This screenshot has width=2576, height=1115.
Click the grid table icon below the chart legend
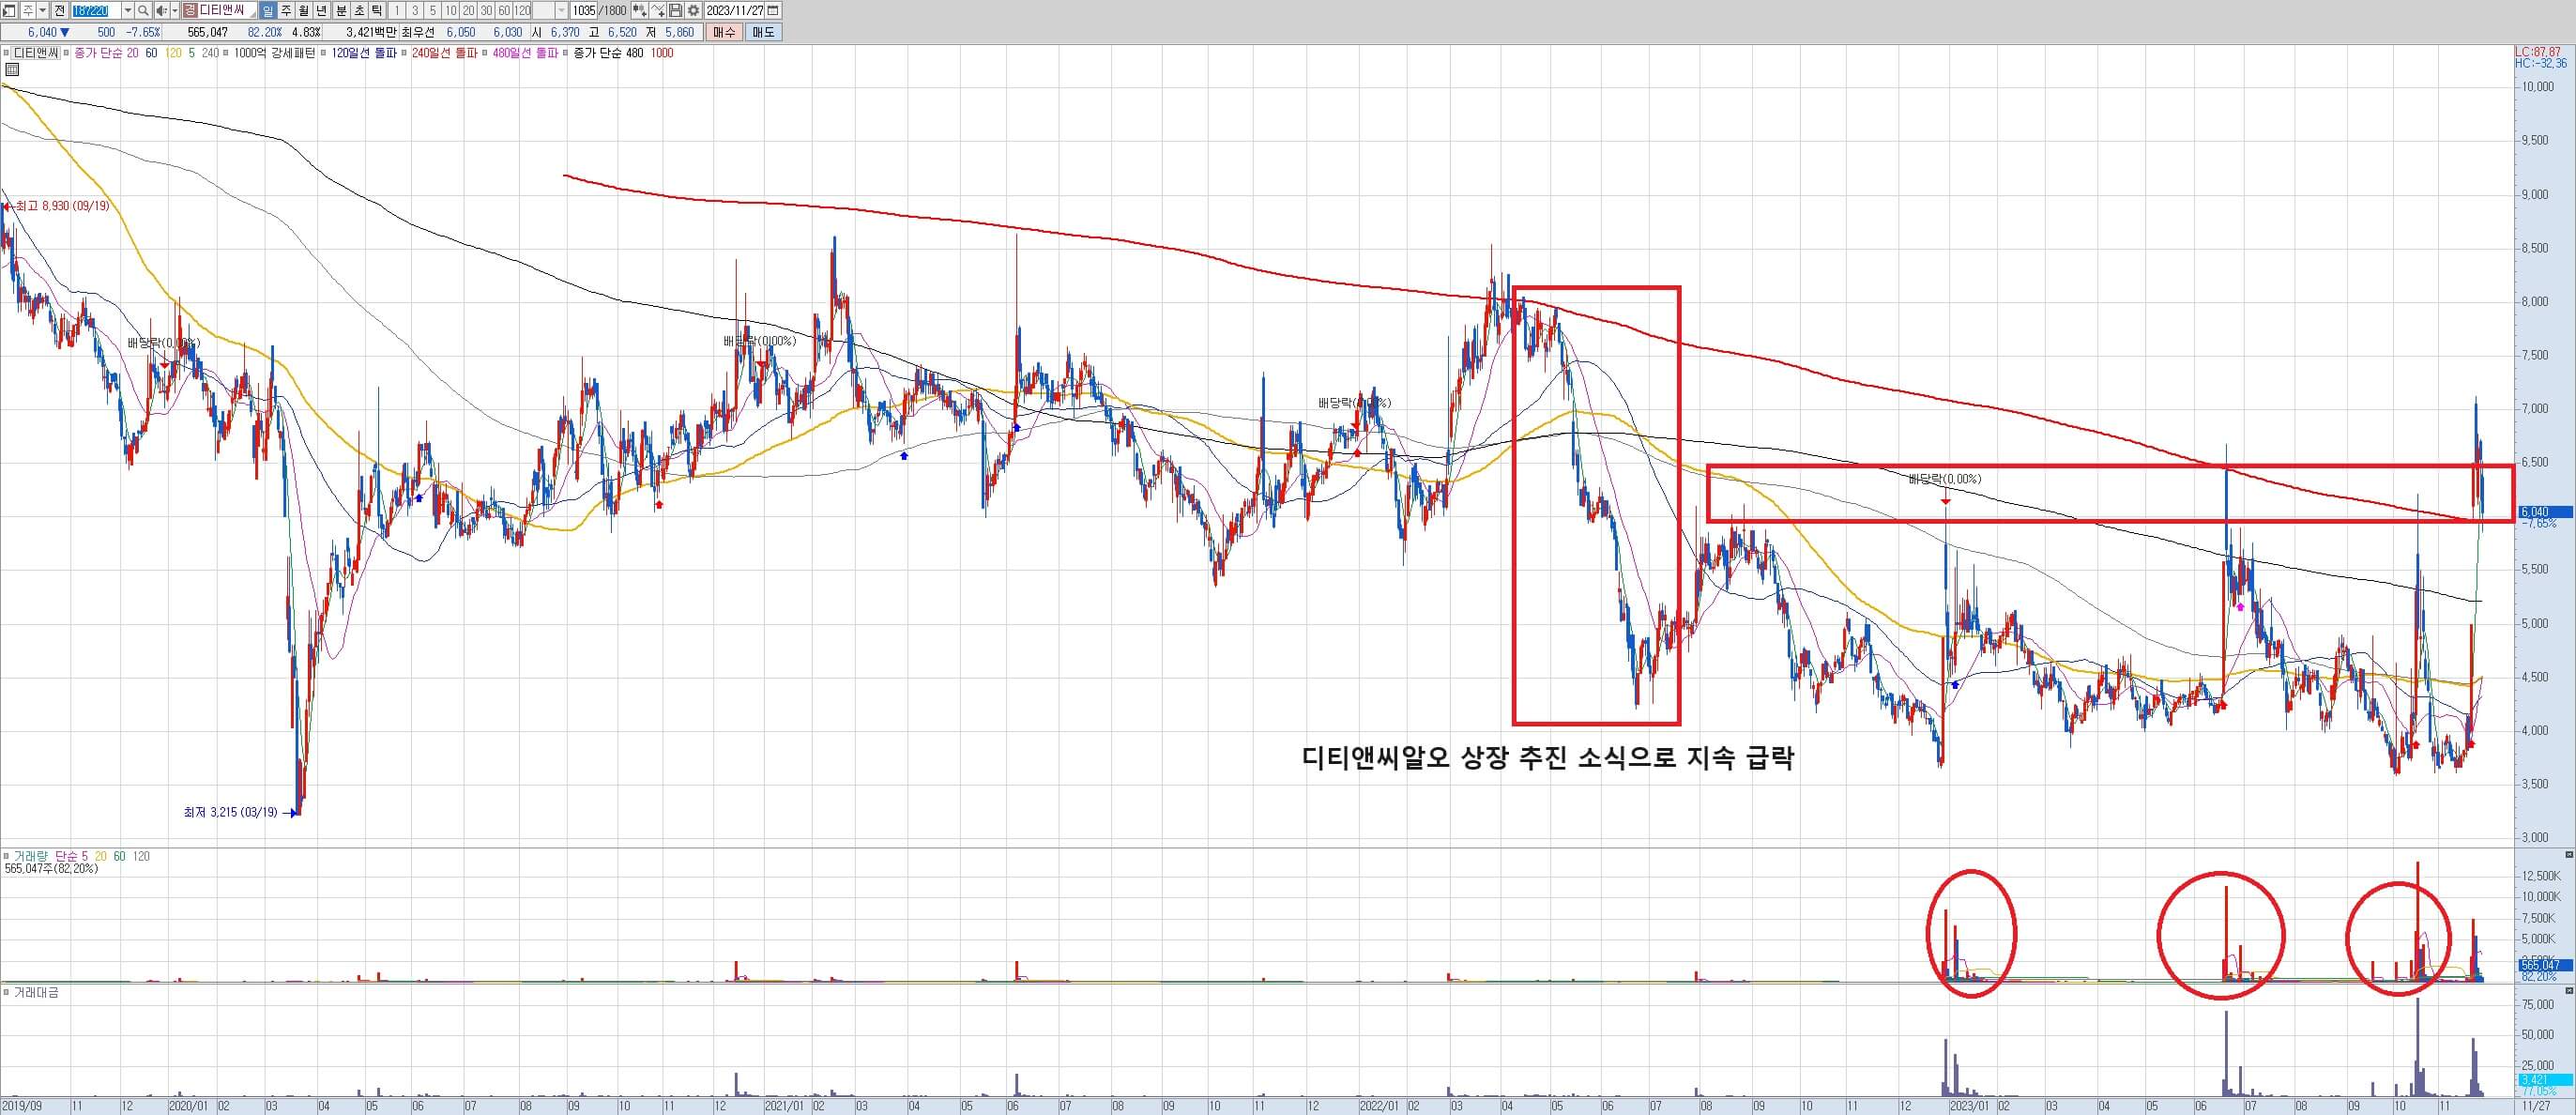coord(11,70)
